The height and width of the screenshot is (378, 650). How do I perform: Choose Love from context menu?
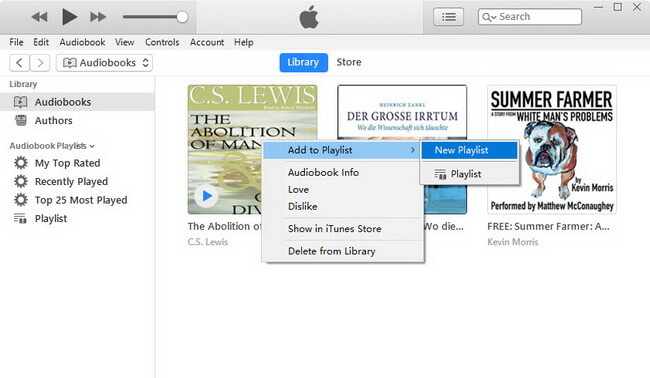(298, 189)
